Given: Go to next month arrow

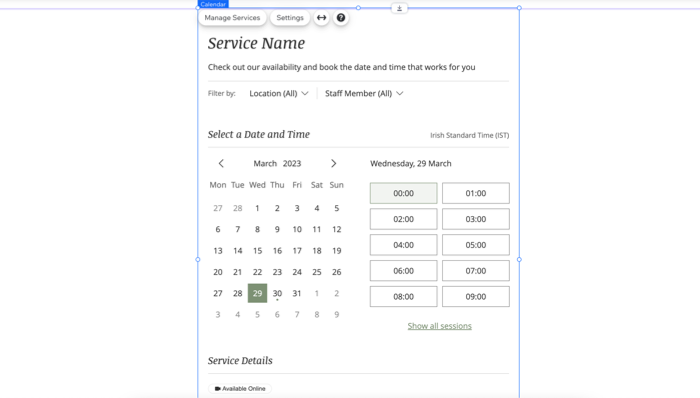Looking at the screenshot, I should [333, 163].
